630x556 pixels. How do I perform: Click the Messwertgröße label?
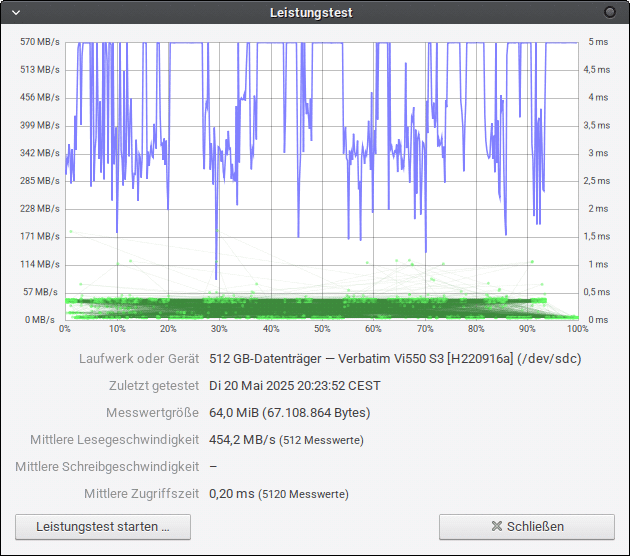click(152, 413)
